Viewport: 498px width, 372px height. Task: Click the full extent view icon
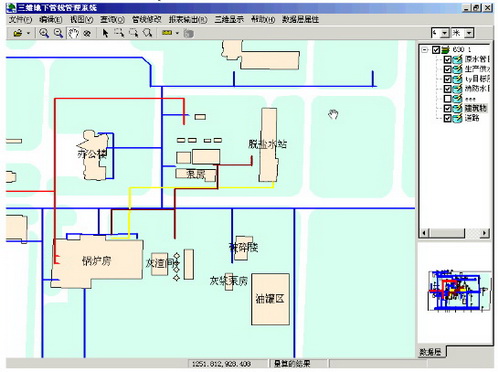tap(87, 33)
